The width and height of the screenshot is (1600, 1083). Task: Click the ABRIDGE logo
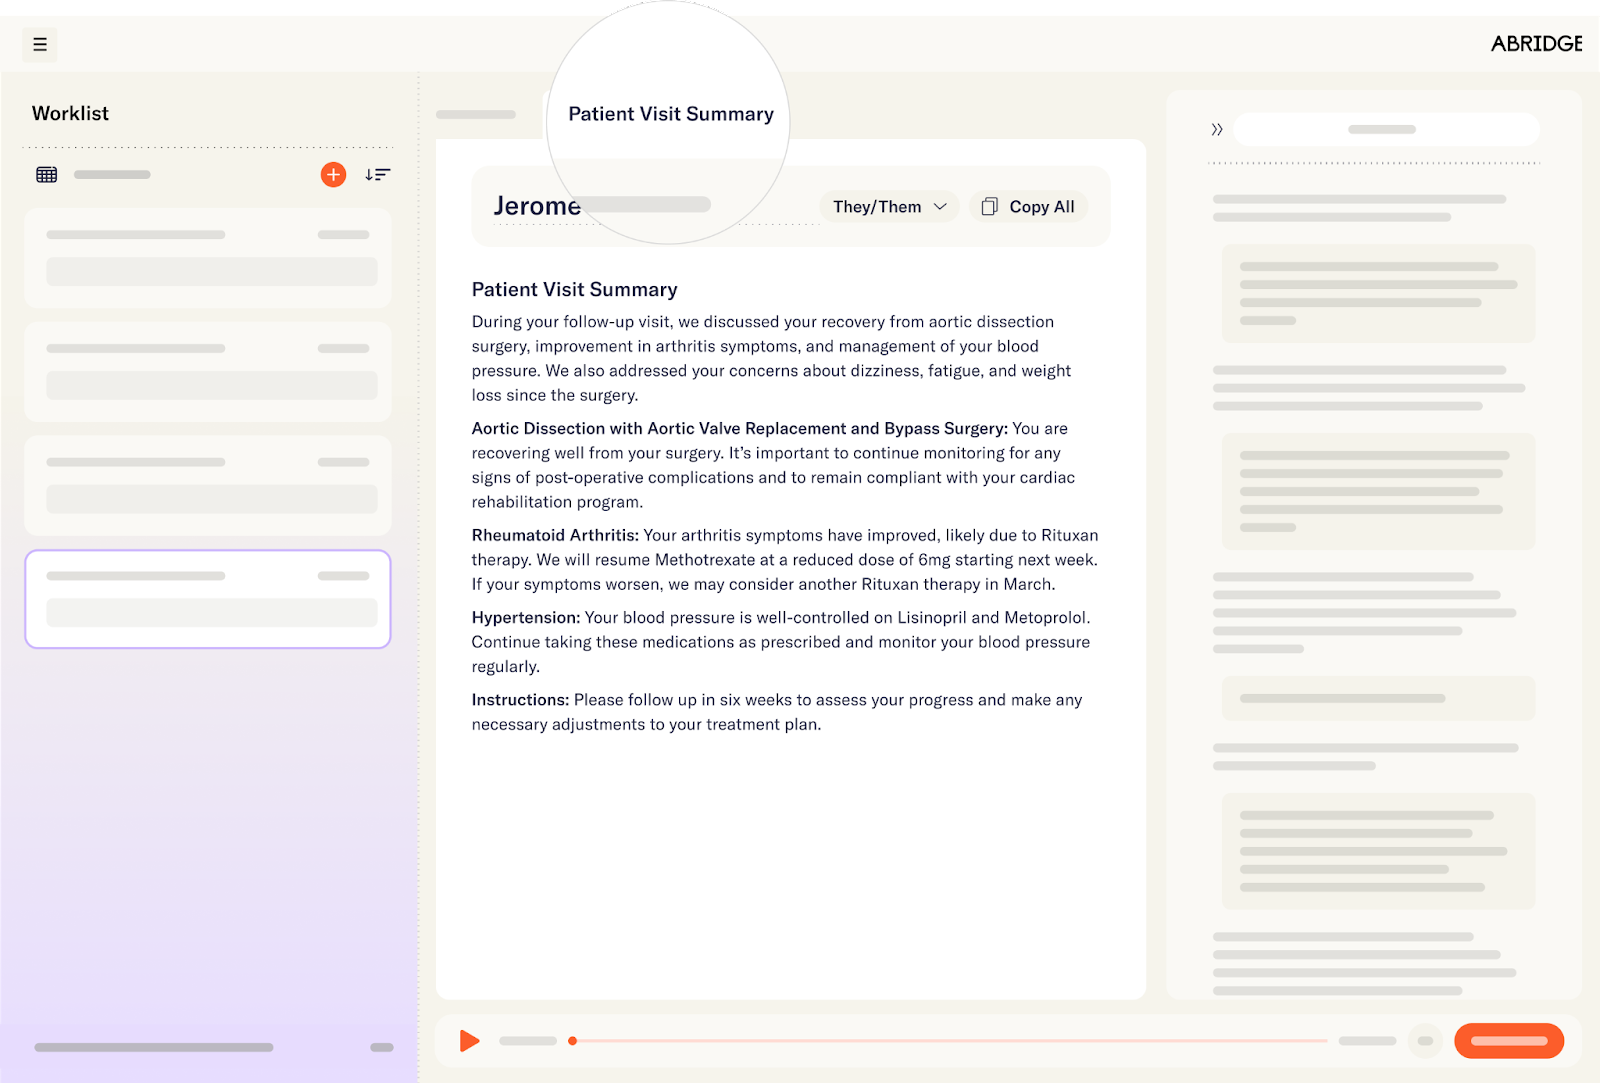[x=1535, y=44]
